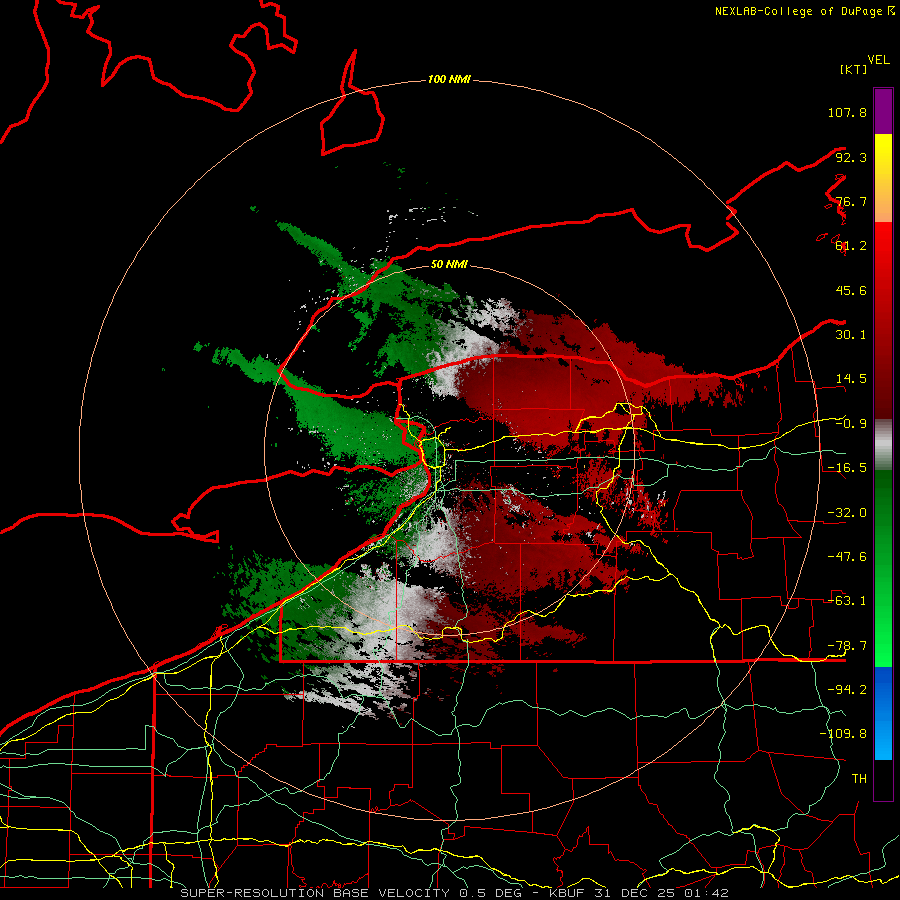The image size is (900, 900).
Task: Click the 92.3 legend value
Action: coord(851,157)
